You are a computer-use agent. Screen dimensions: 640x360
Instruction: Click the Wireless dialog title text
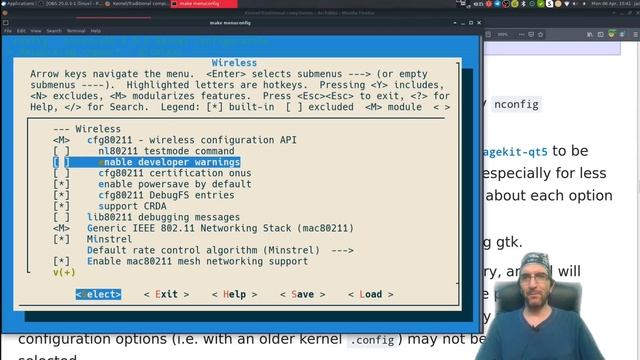[234, 63]
